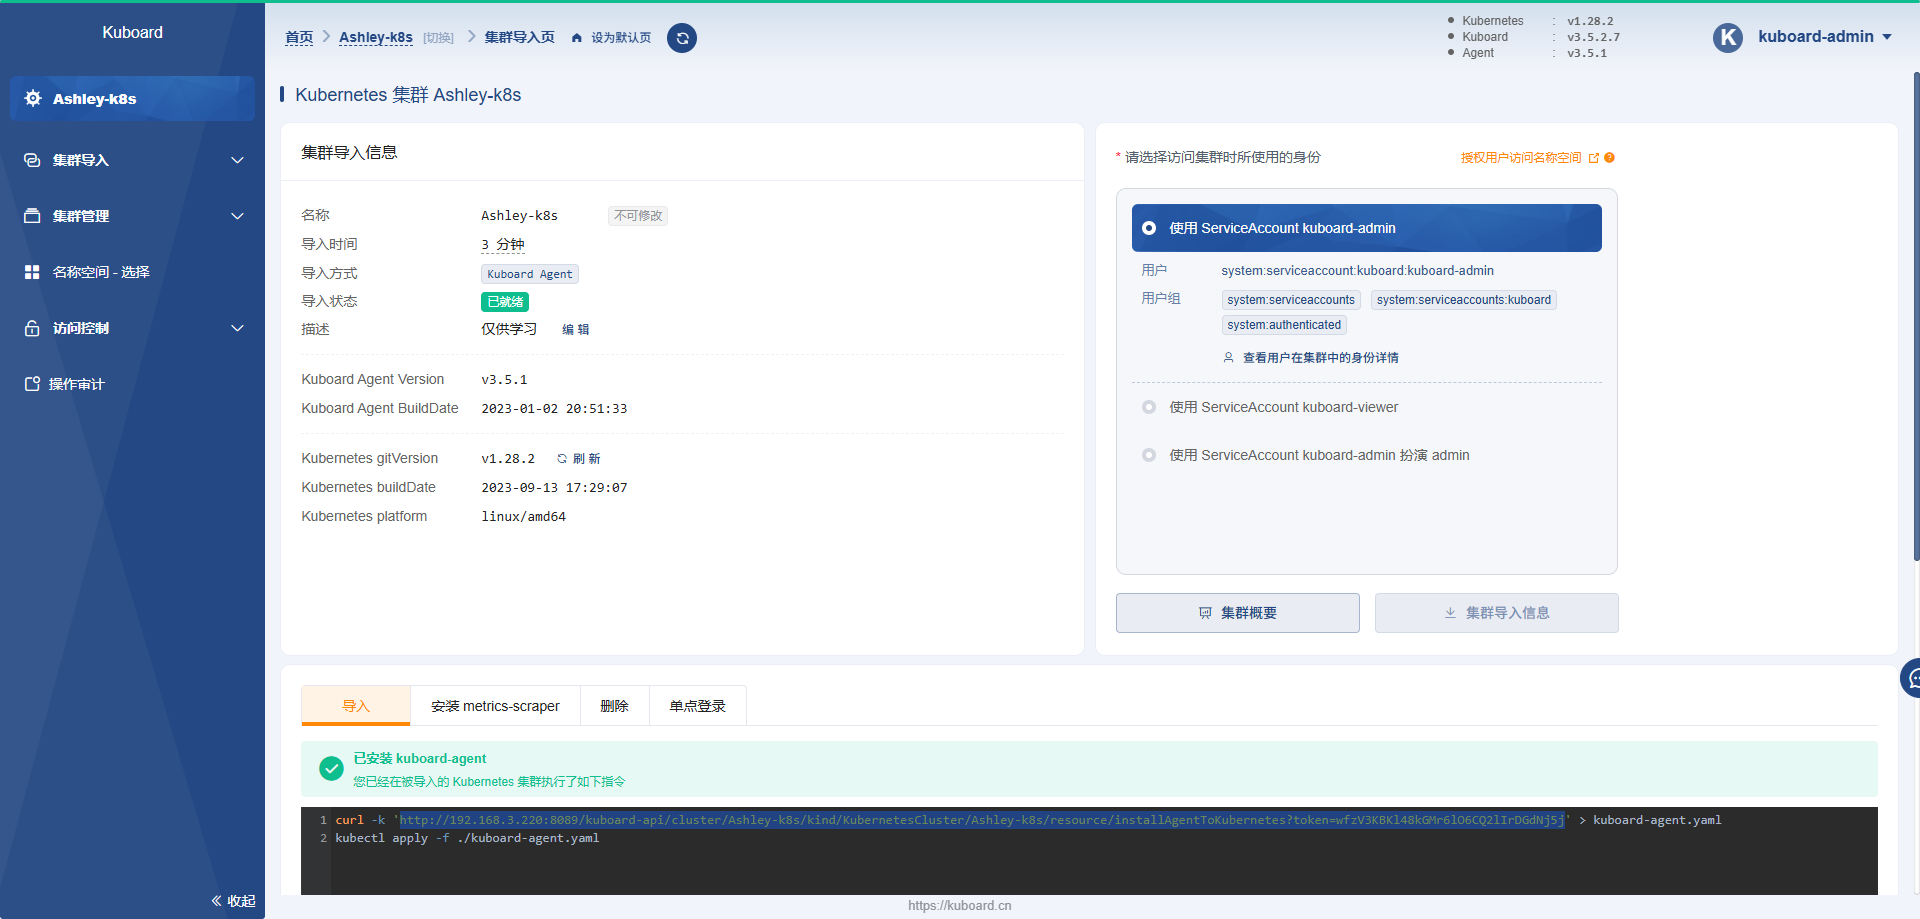
Task: Click 刷新 beside Kubernetes gitVersion
Action: point(587,459)
